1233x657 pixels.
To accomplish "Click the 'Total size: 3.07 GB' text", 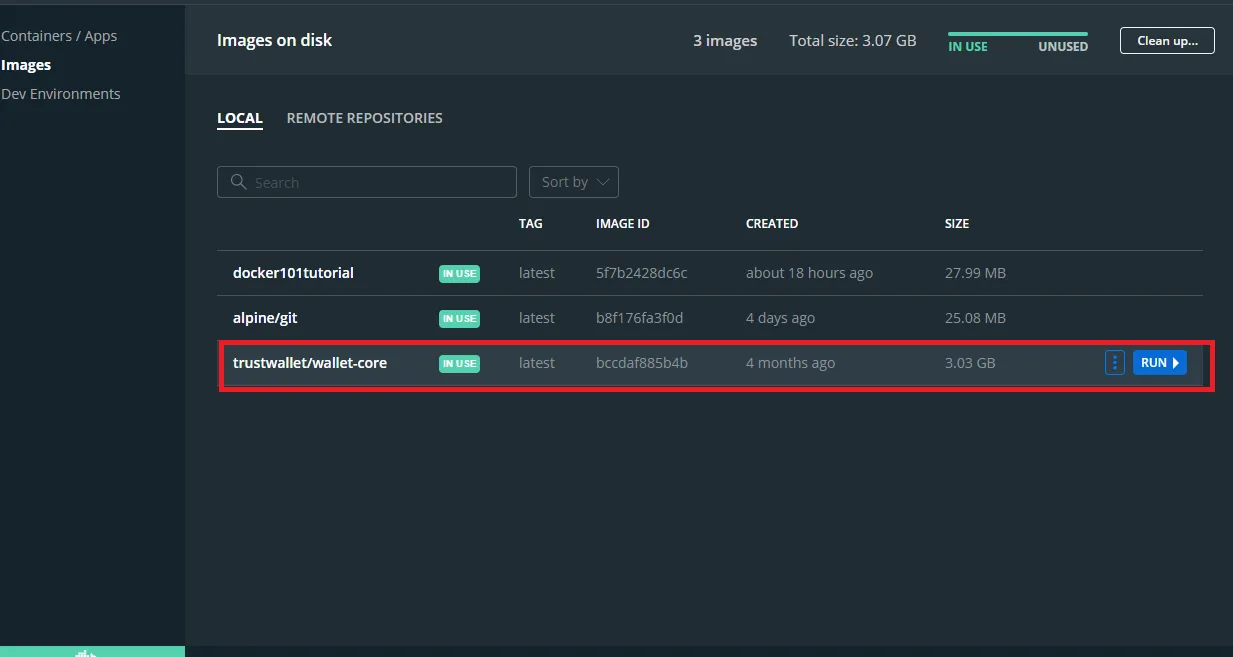I will coord(853,41).
